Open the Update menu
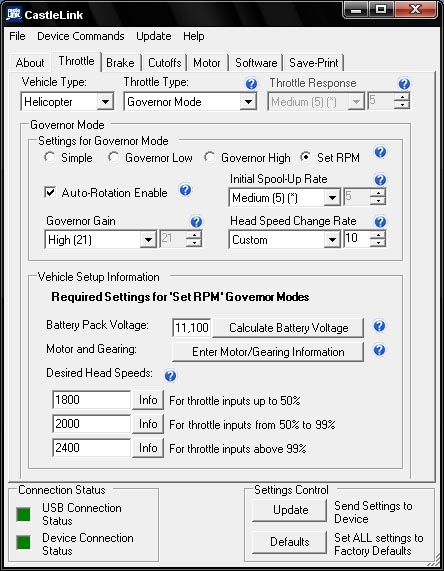Viewport: 444px width, 571px height. (154, 36)
